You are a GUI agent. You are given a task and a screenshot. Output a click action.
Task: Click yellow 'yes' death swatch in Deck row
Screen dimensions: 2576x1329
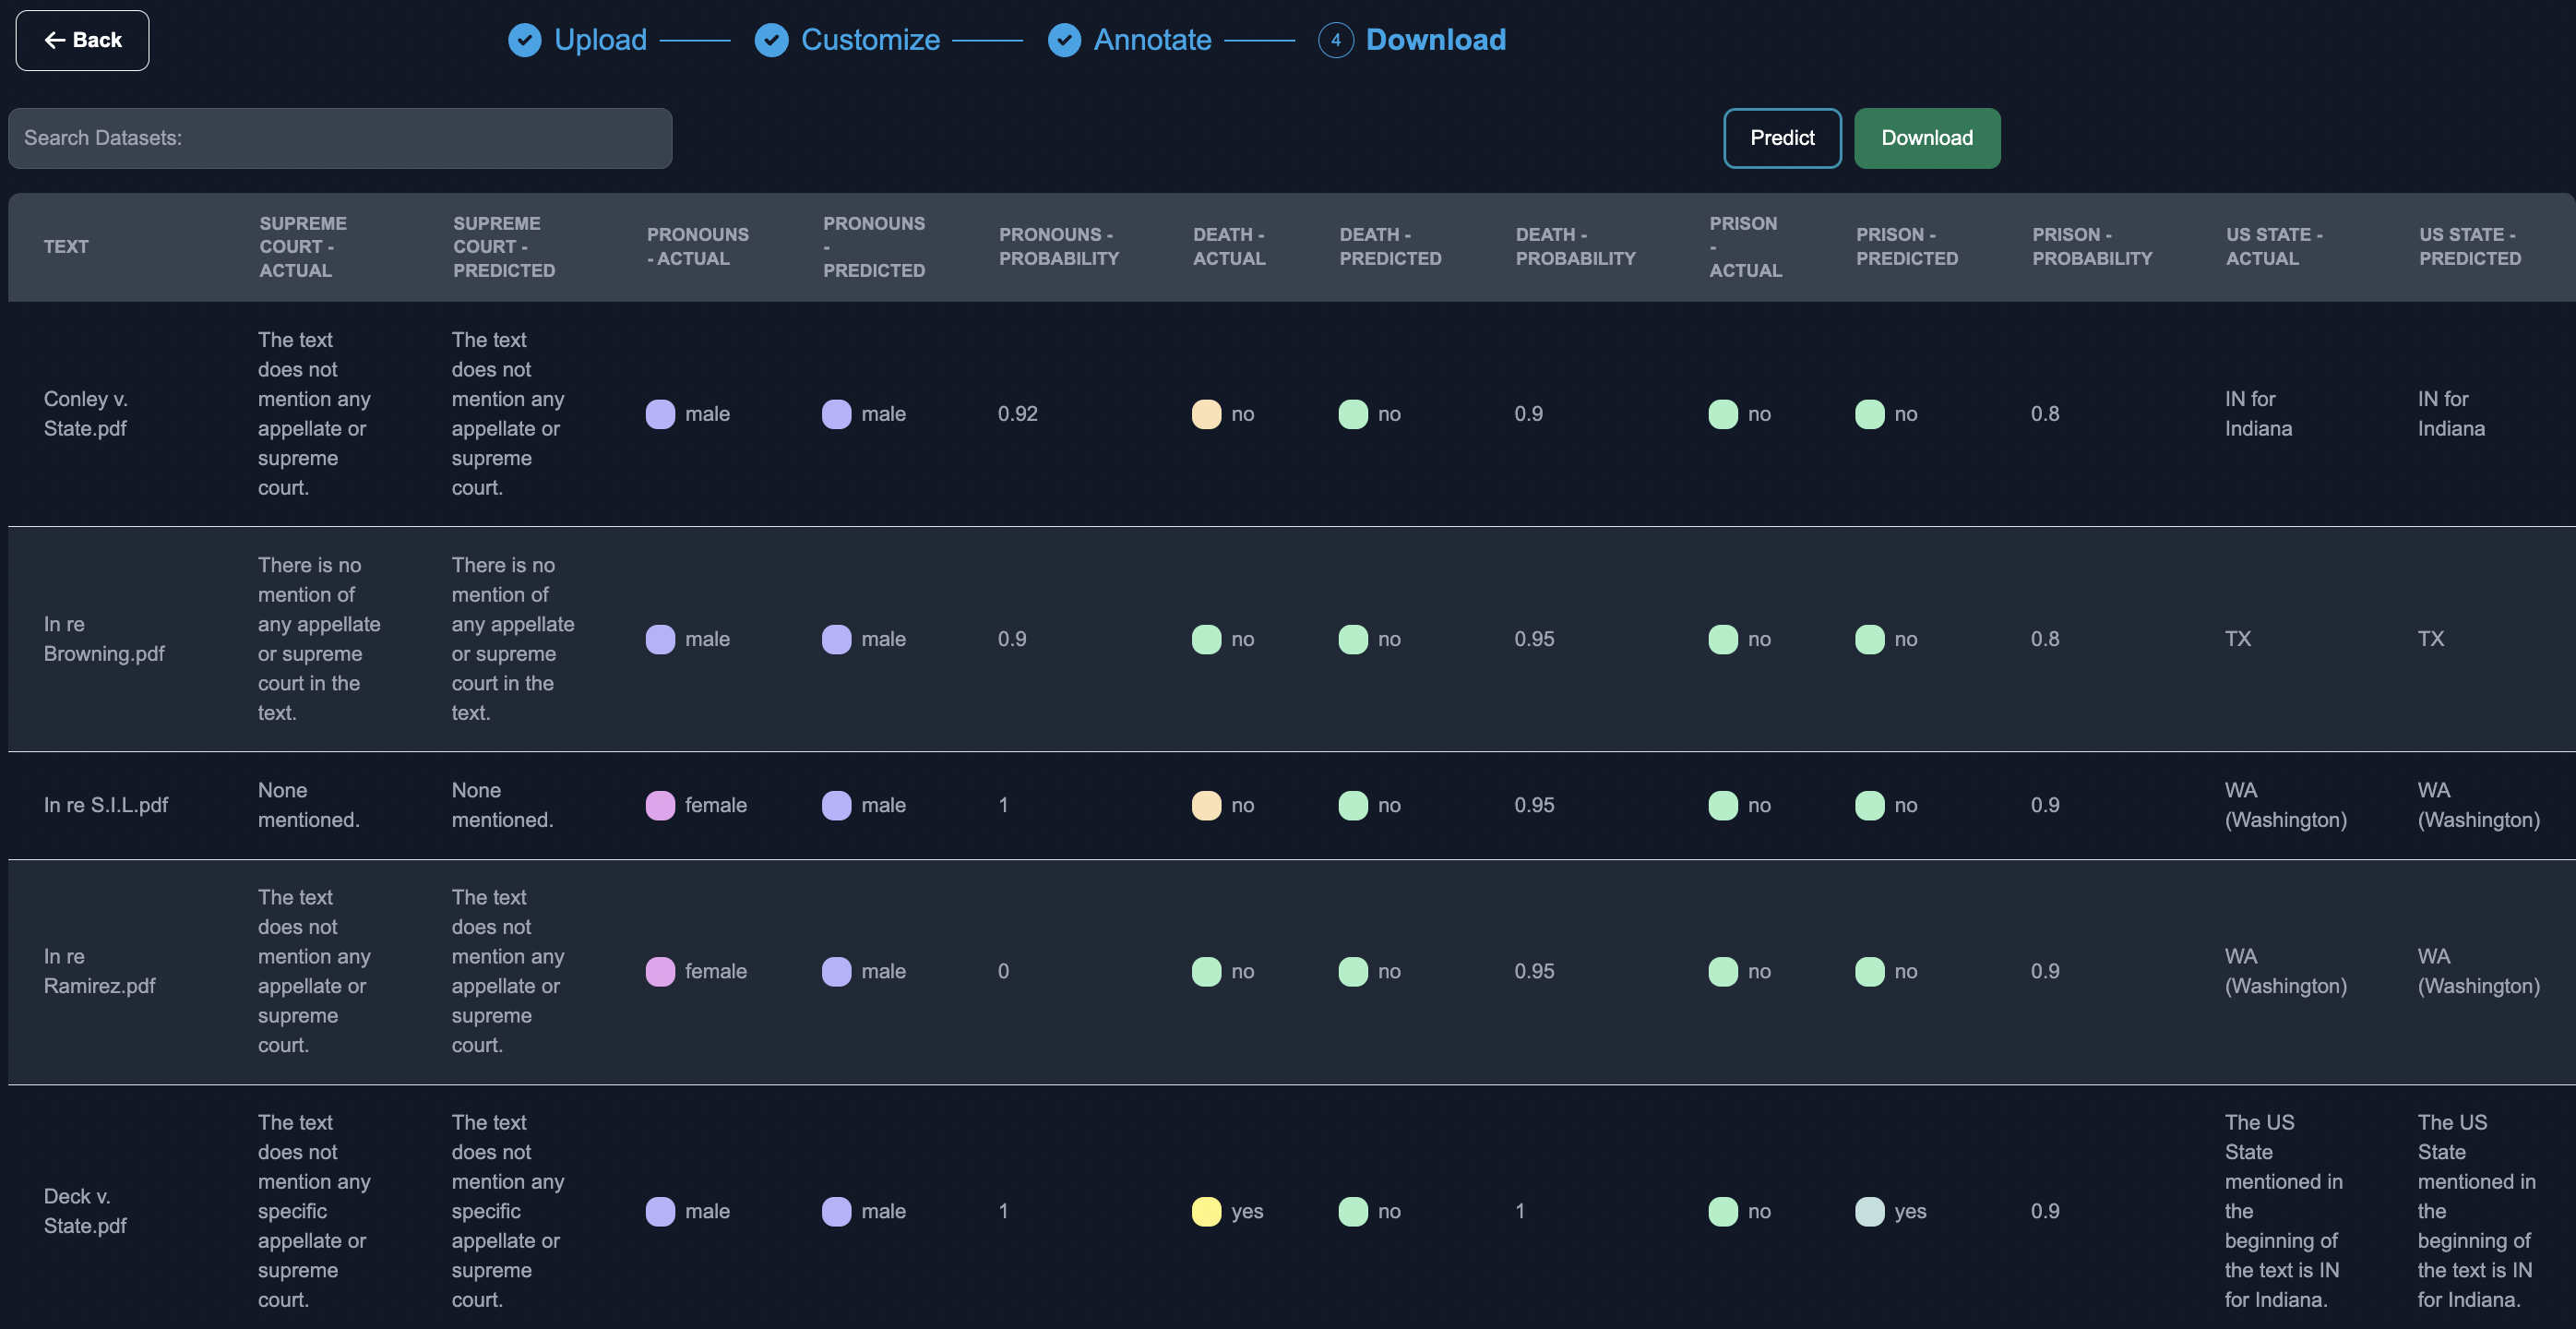[1206, 1211]
